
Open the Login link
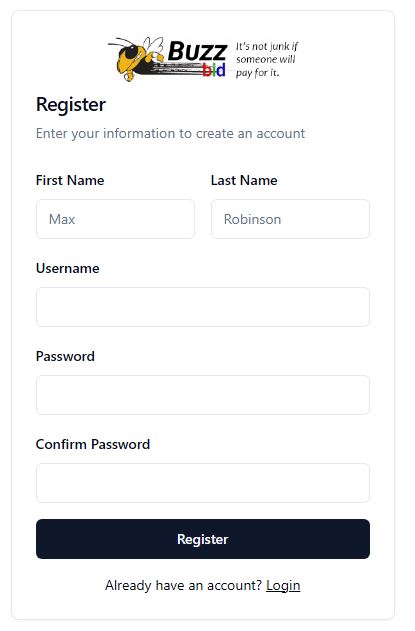pyautogui.click(x=283, y=585)
